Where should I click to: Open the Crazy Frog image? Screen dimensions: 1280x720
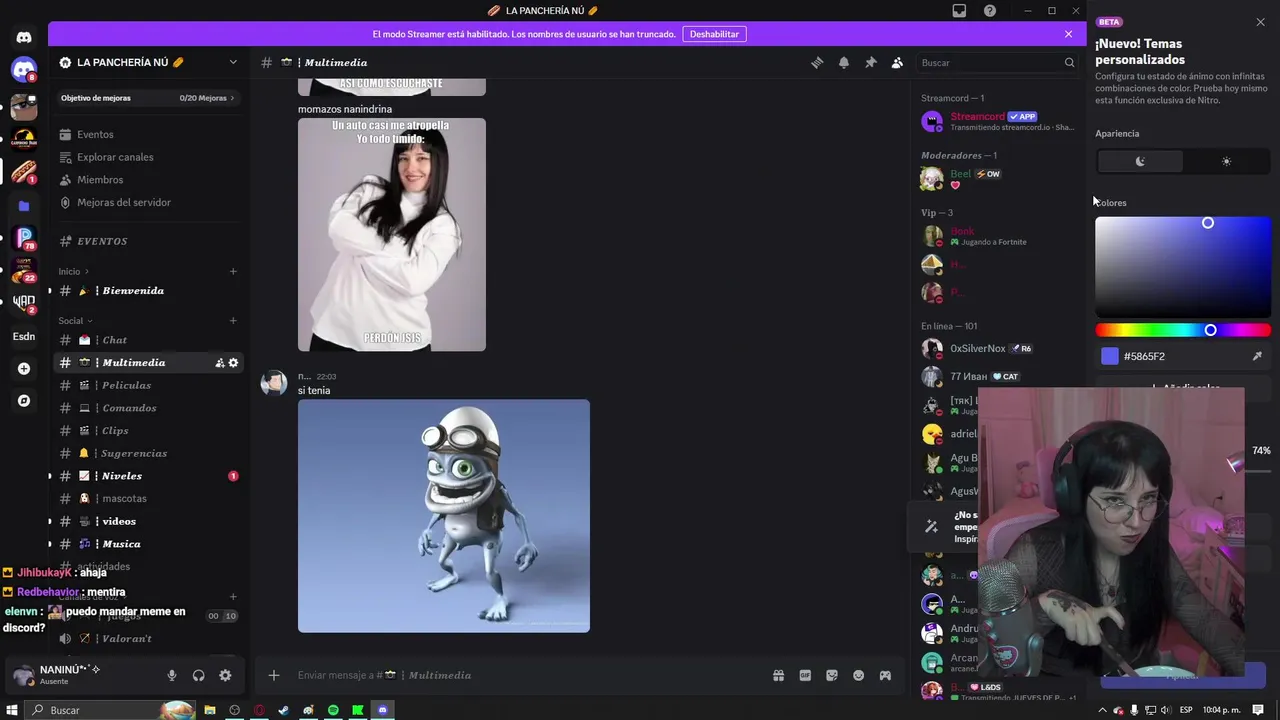[444, 516]
